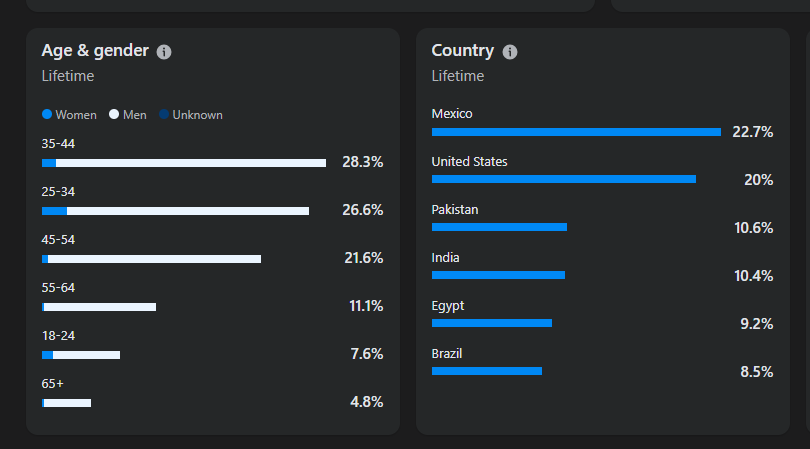Click the 55-64 age group bar
Screen dimensions: 810x449
[99, 307]
